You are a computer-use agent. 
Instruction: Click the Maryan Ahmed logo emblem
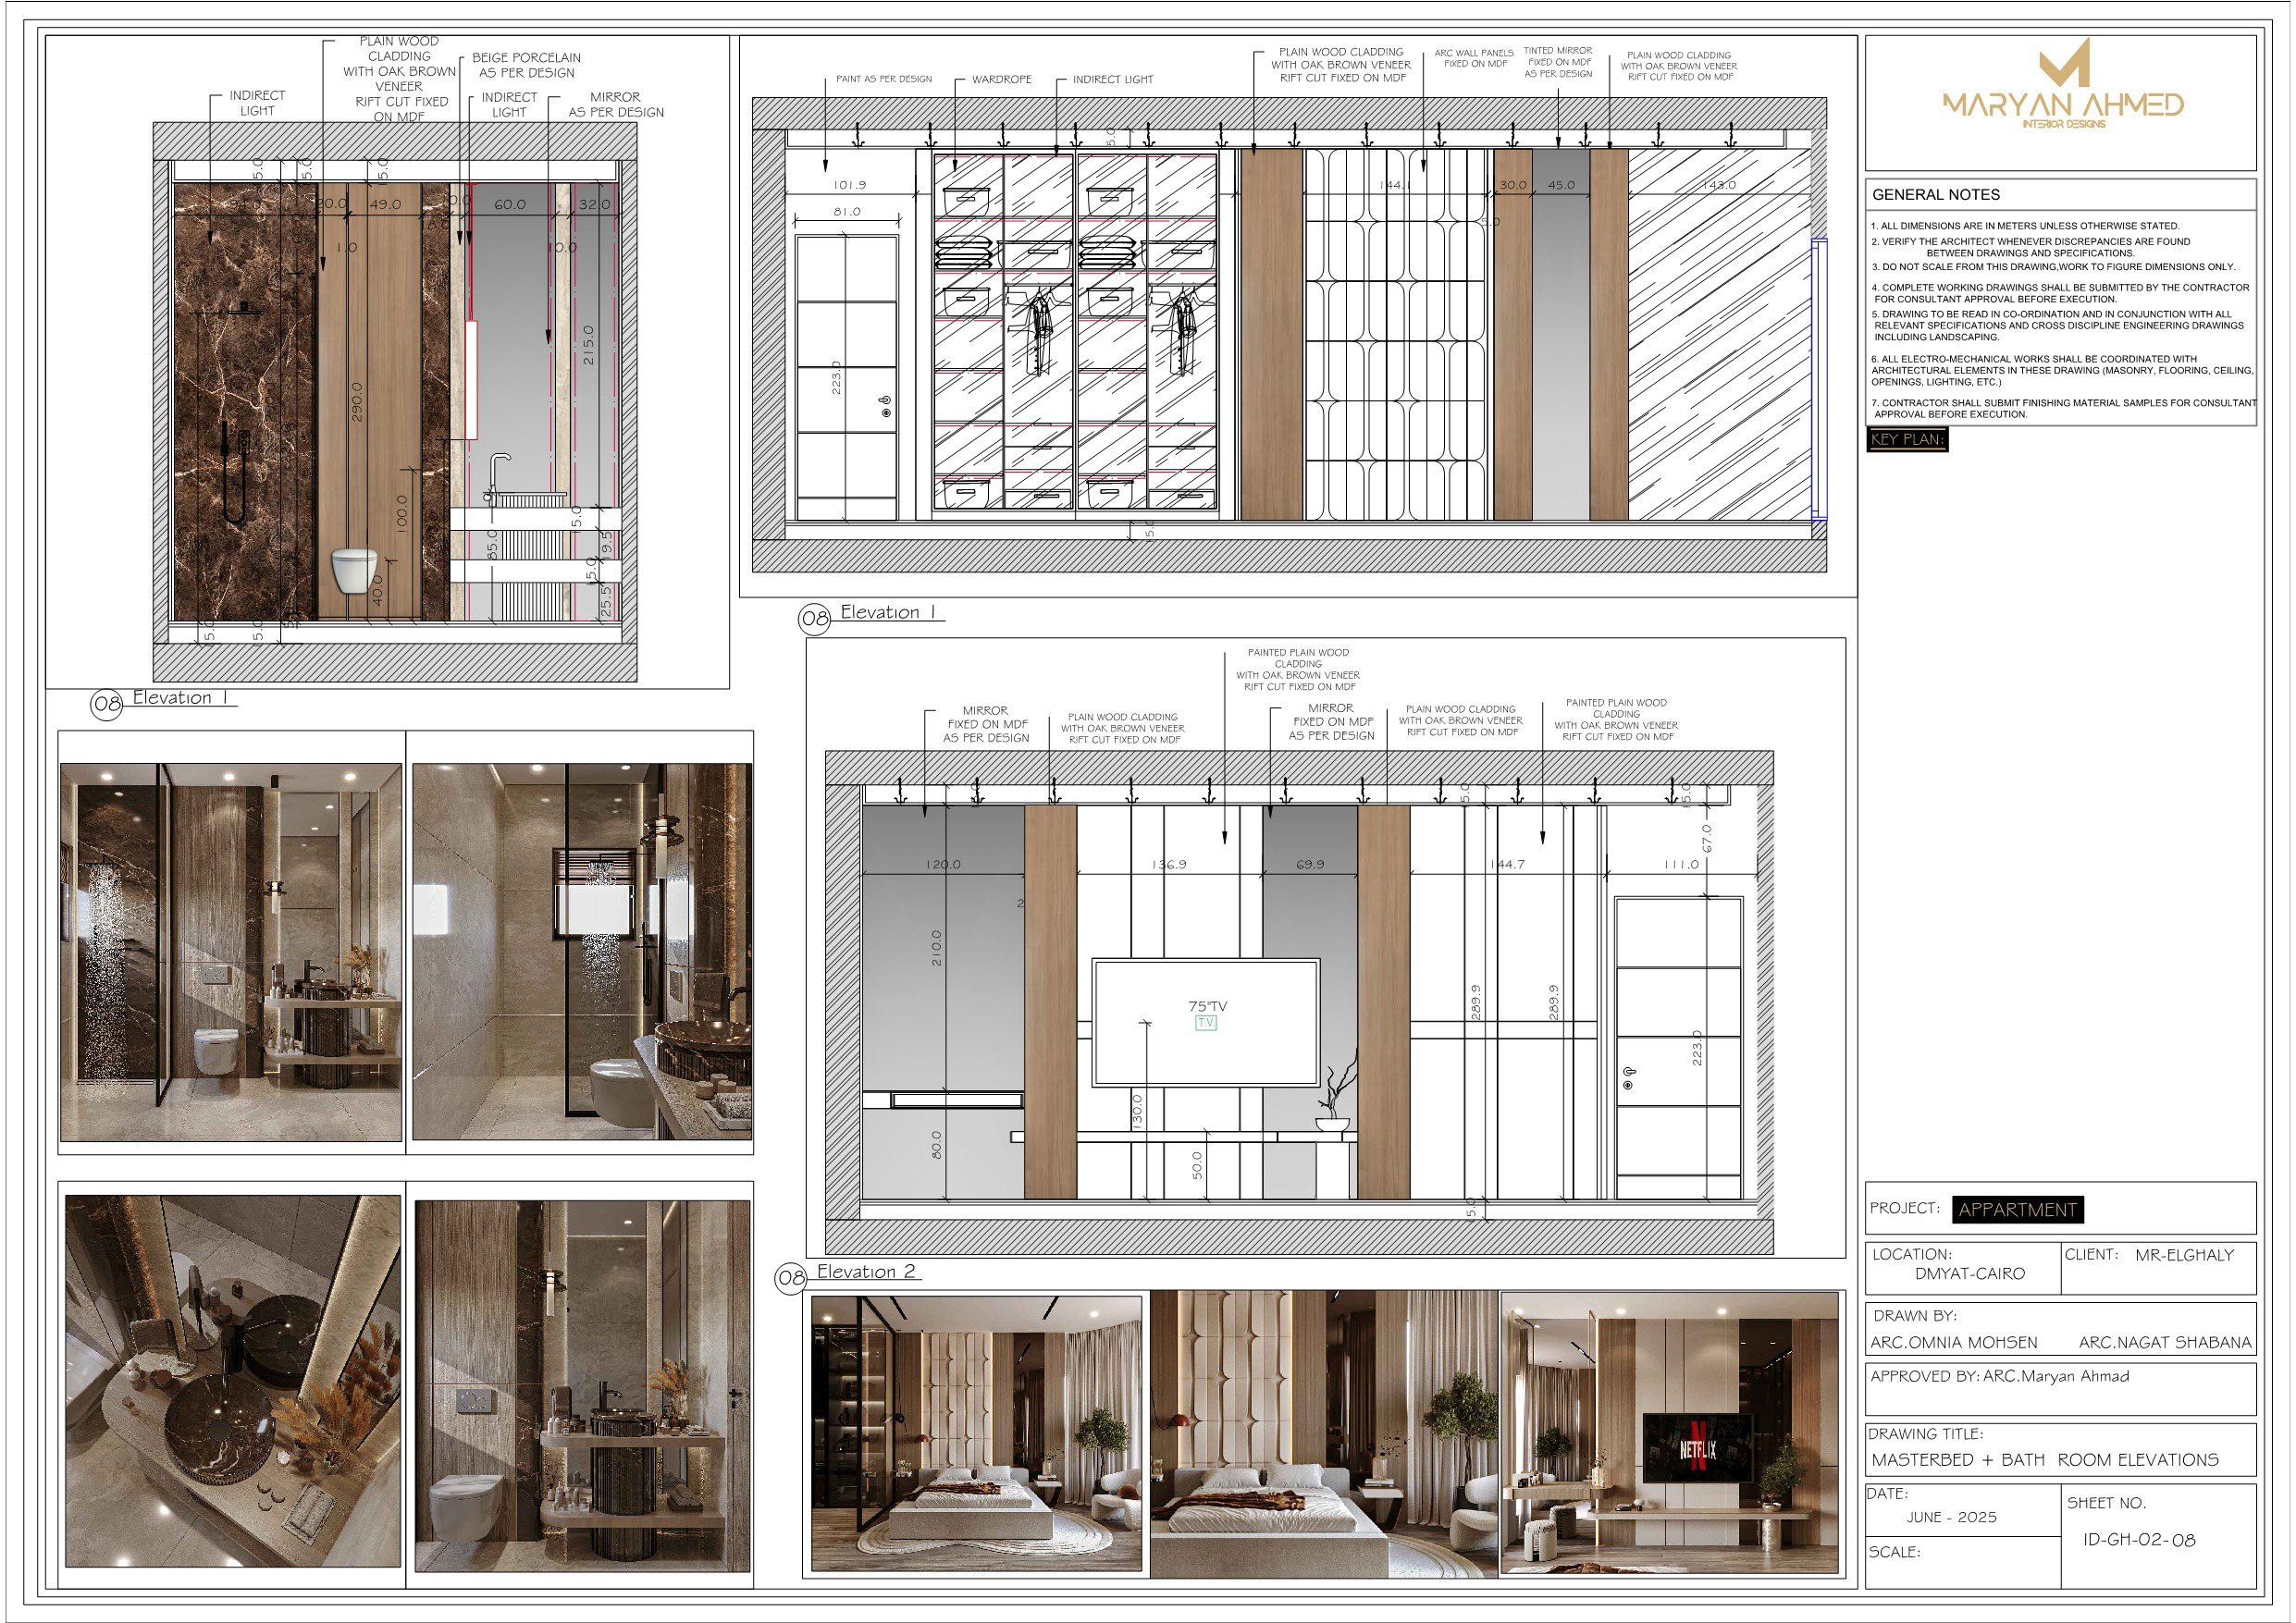pos(2064,63)
